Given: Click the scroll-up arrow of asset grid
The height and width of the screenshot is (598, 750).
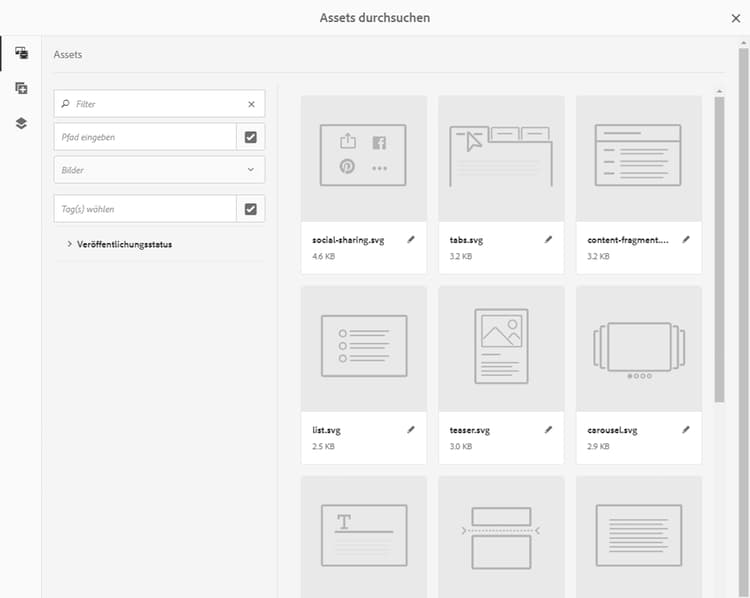Looking at the screenshot, I should coord(719,91).
